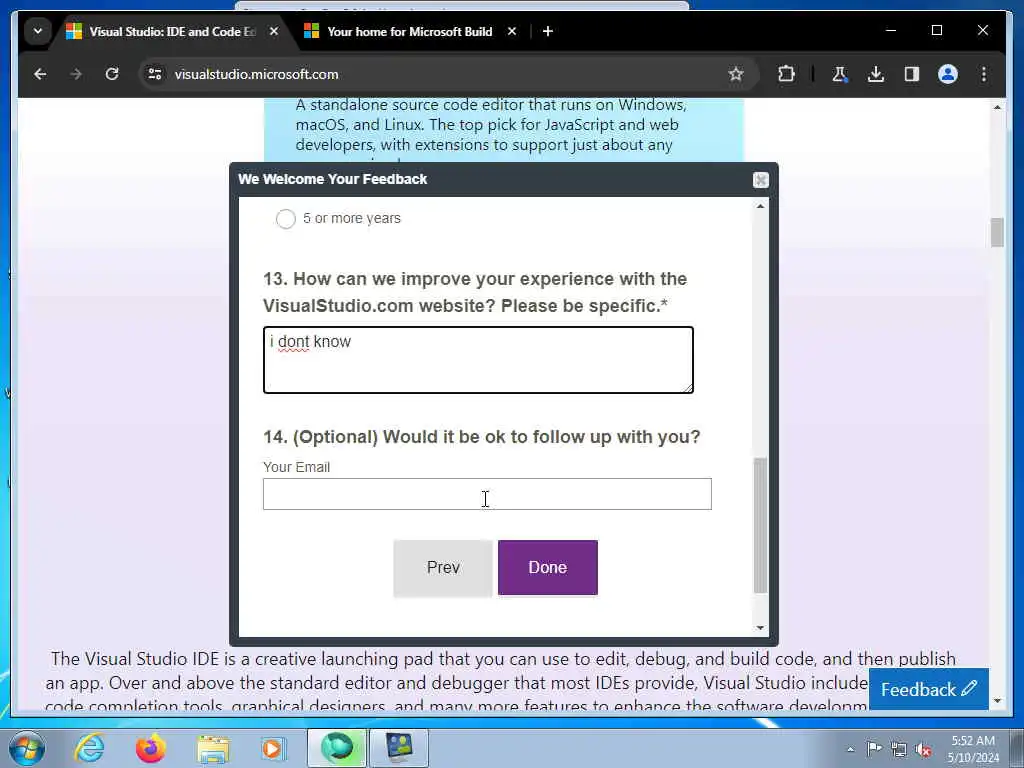Viewport: 1024px width, 768px height.
Task: Click the Your Email input field
Action: (x=487, y=494)
